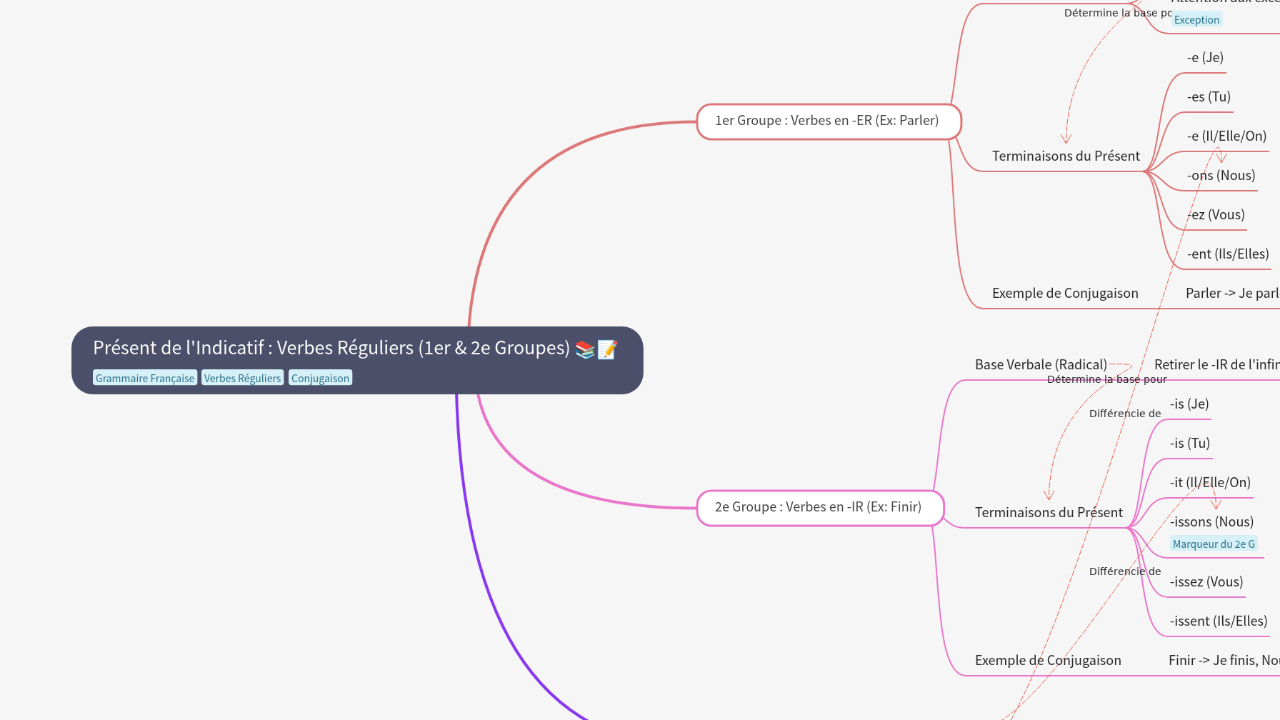The width and height of the screenshot is (1280, 720).
Task: Select the 'Grammaire Française' tag
Action: click(144, 377)
